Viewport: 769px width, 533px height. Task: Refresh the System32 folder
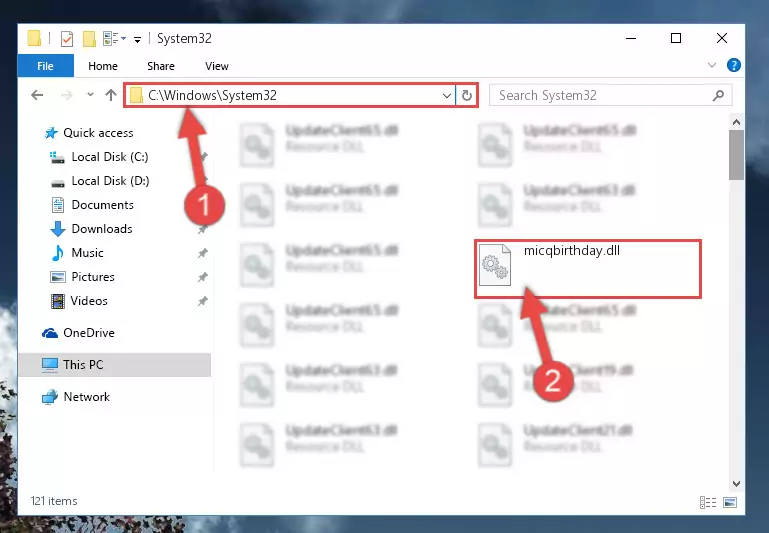pos(466,96)
